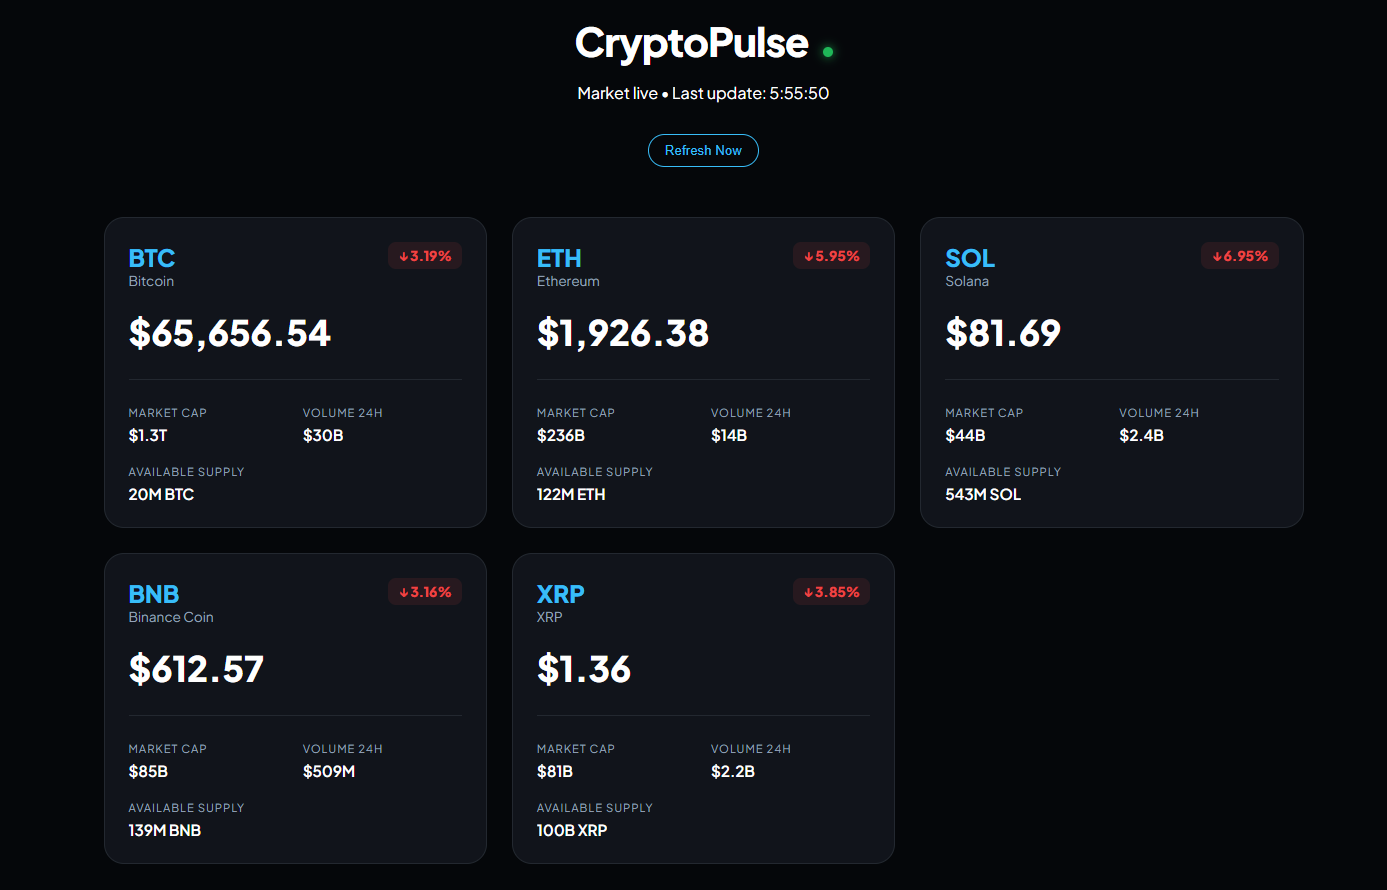Click the Binance Coin price $612.57
Image resolution: width=1387 pixels, height=890 pixels.
196,669
